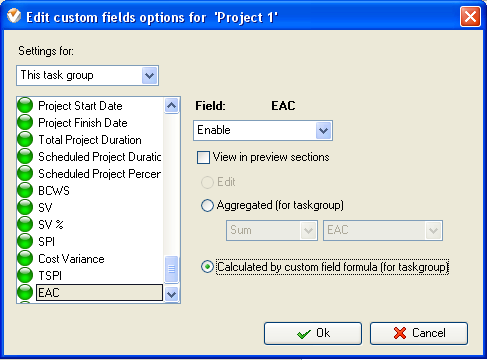Select Project Finish Date in field list
Screen dimensions: 487x360
[x=83, y=123]
